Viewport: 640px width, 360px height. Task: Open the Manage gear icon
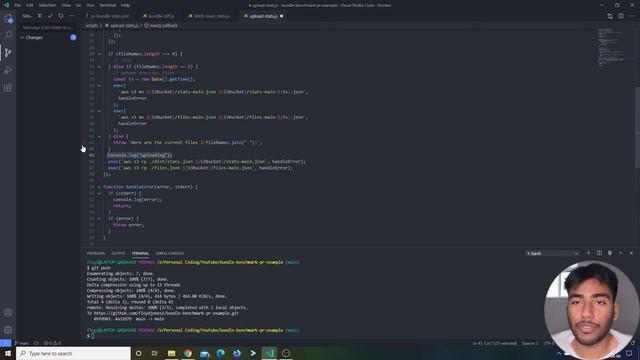(8, 330)
